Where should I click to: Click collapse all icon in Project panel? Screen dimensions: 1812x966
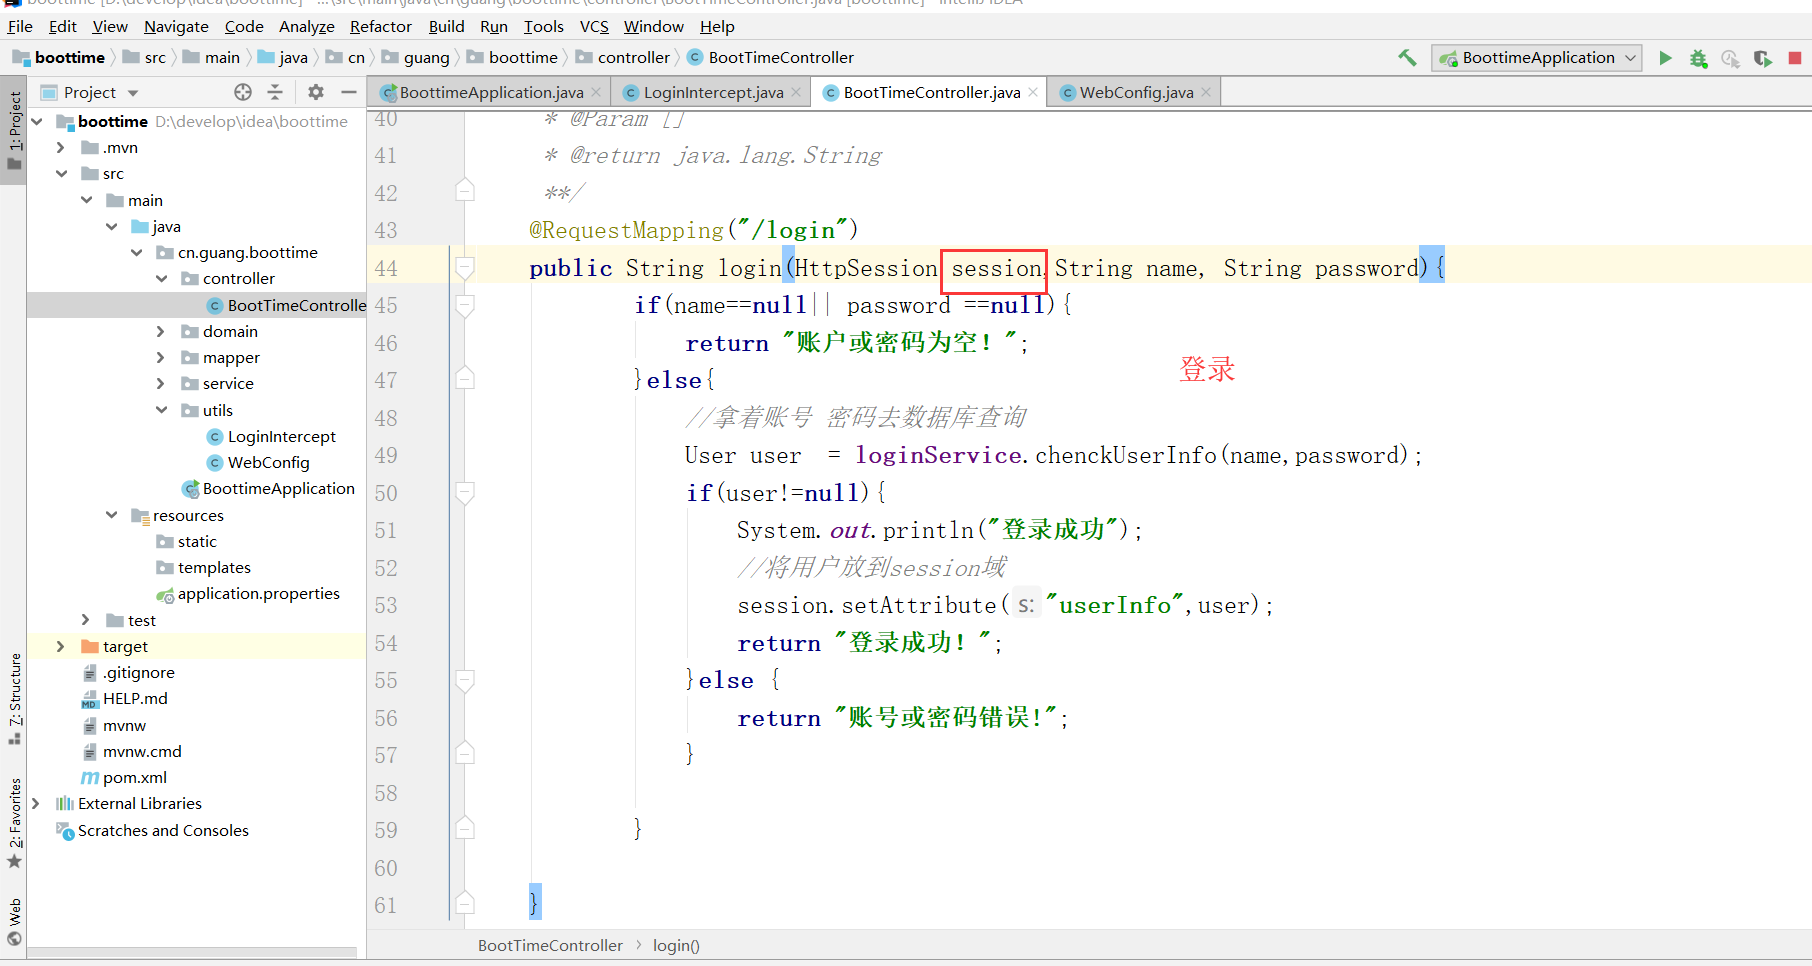click(x=275, y=92)
